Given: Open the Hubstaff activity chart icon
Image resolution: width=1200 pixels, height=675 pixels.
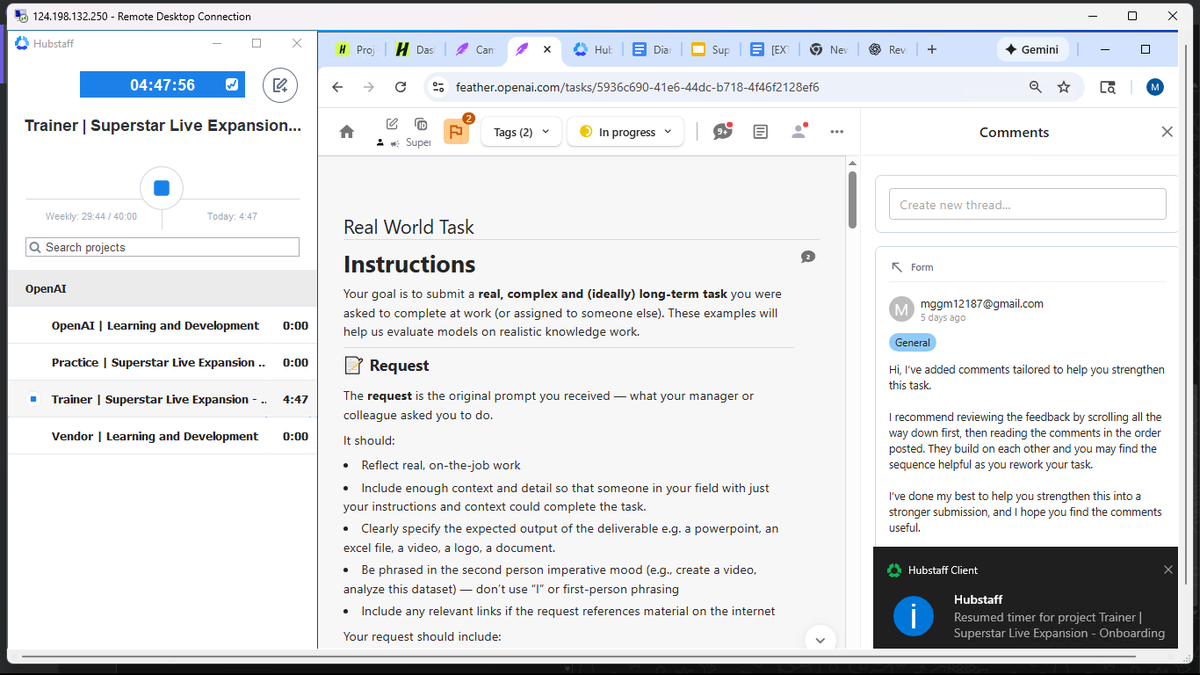Looking at the screenshot, I should [x=231, y=85].
